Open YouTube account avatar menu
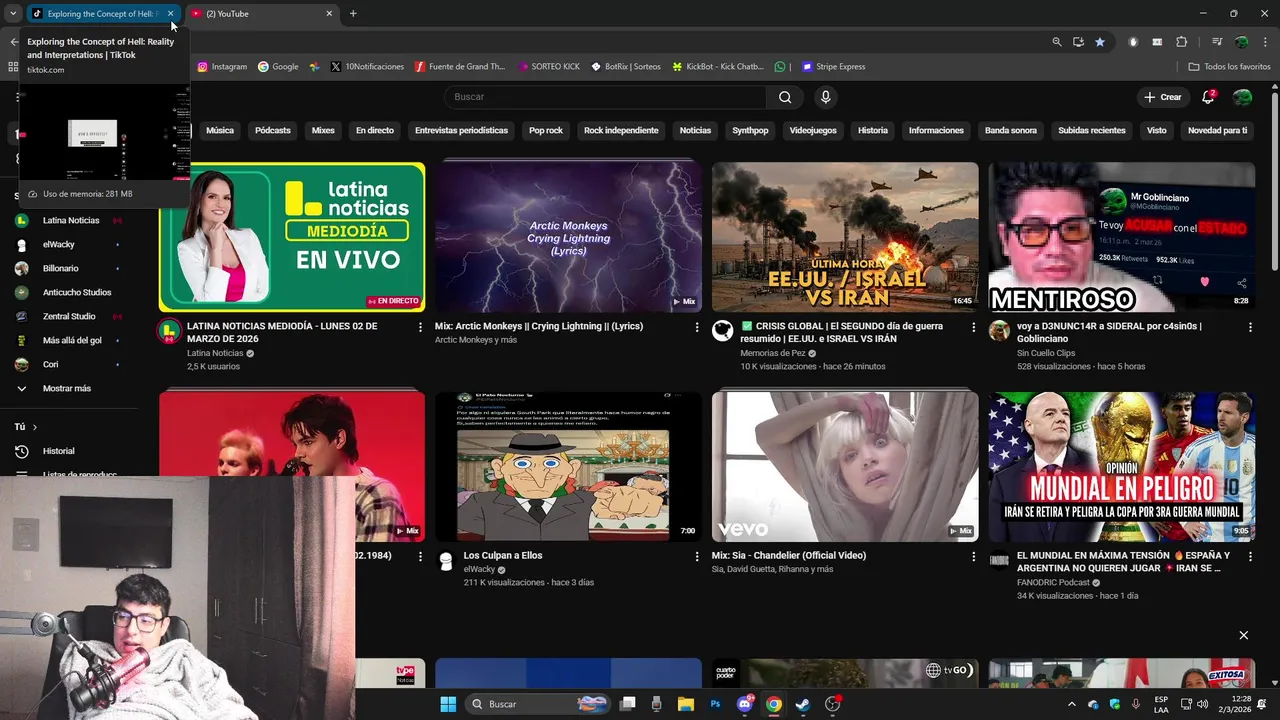Image resolution: width=1280 pixels, height=720 pixels. [x=1242, y=97]
